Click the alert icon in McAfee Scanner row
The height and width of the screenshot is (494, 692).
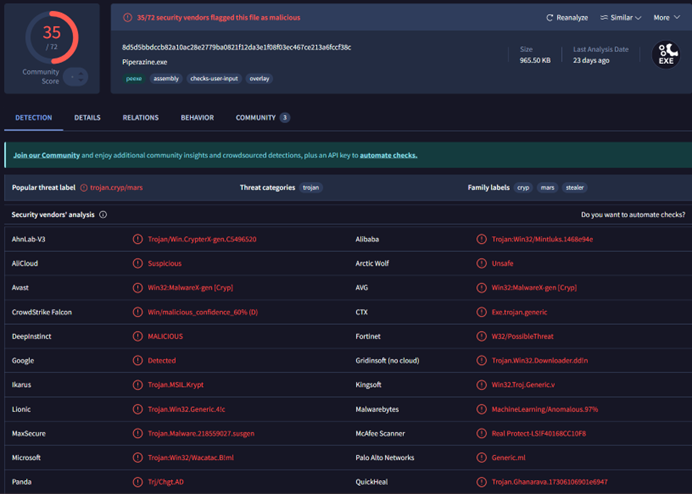coord(481,434)
